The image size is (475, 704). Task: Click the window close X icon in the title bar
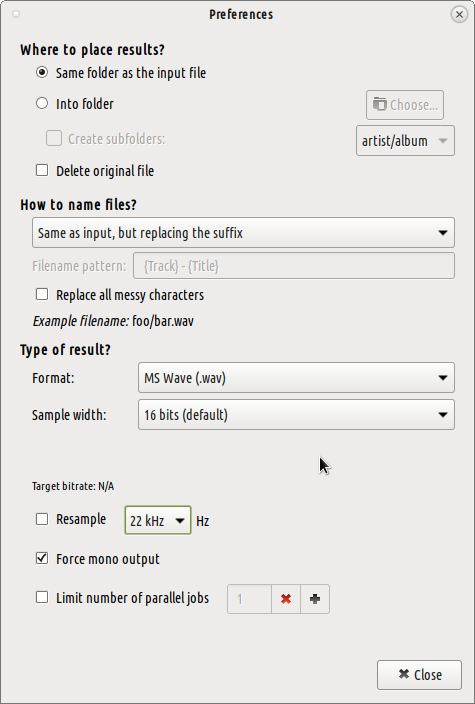point(459,14)
